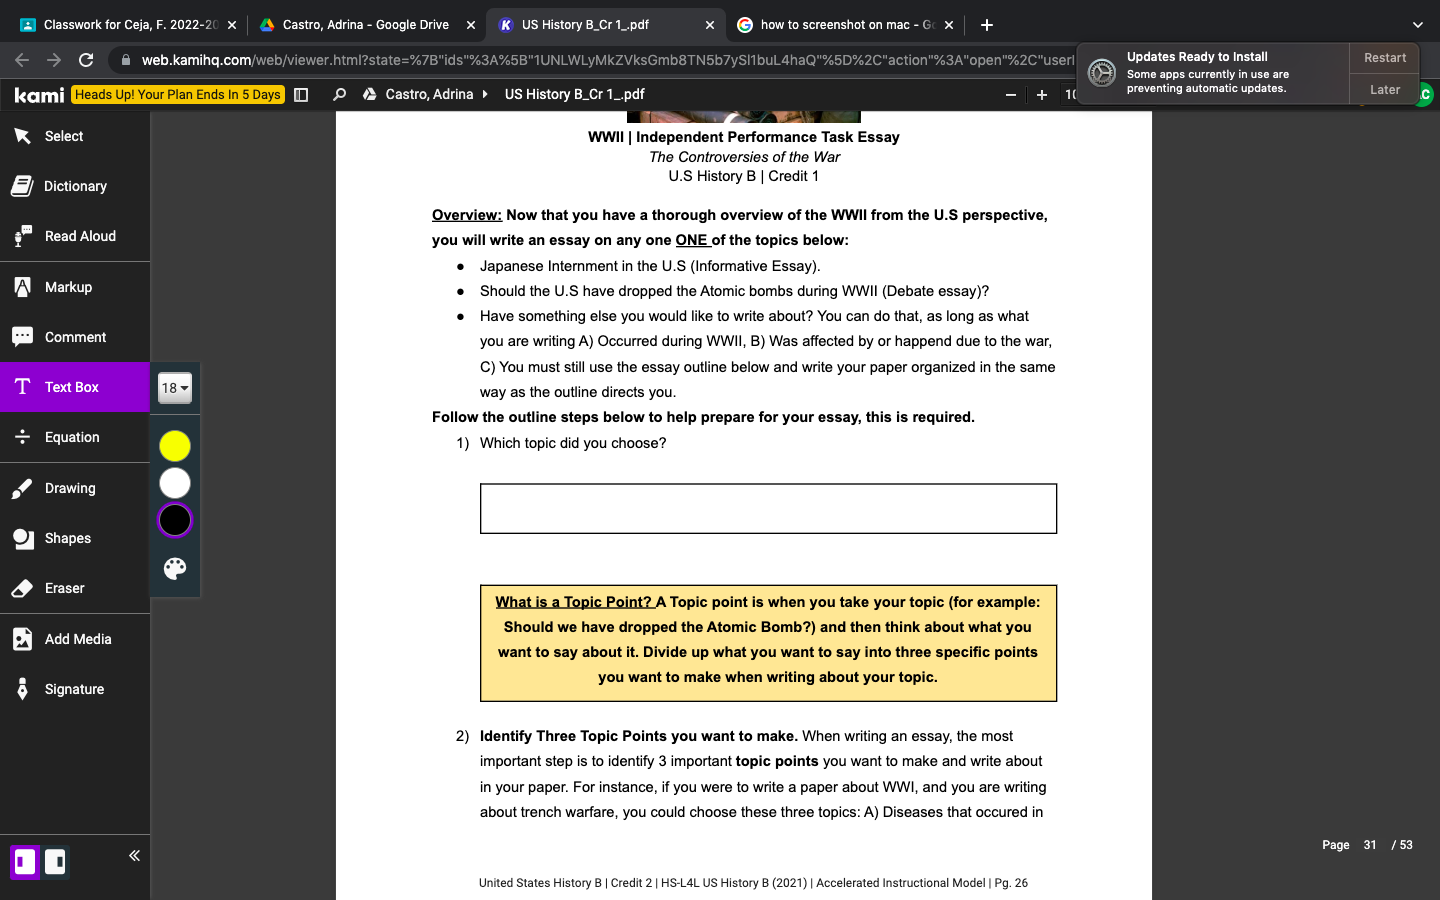Open the custom color palette picker
Screen dimensions: 1440x900
175,569
